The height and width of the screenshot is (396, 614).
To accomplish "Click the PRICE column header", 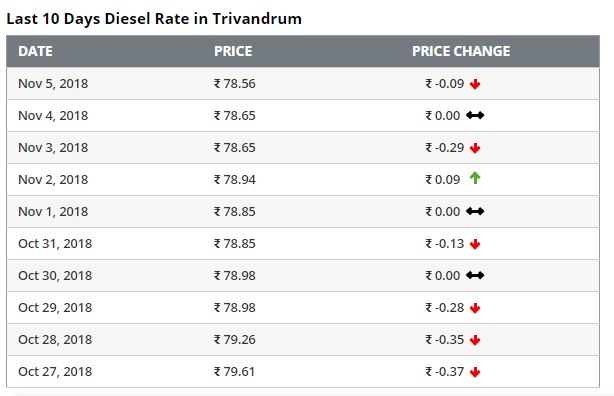I will click(x=233, y=51).
